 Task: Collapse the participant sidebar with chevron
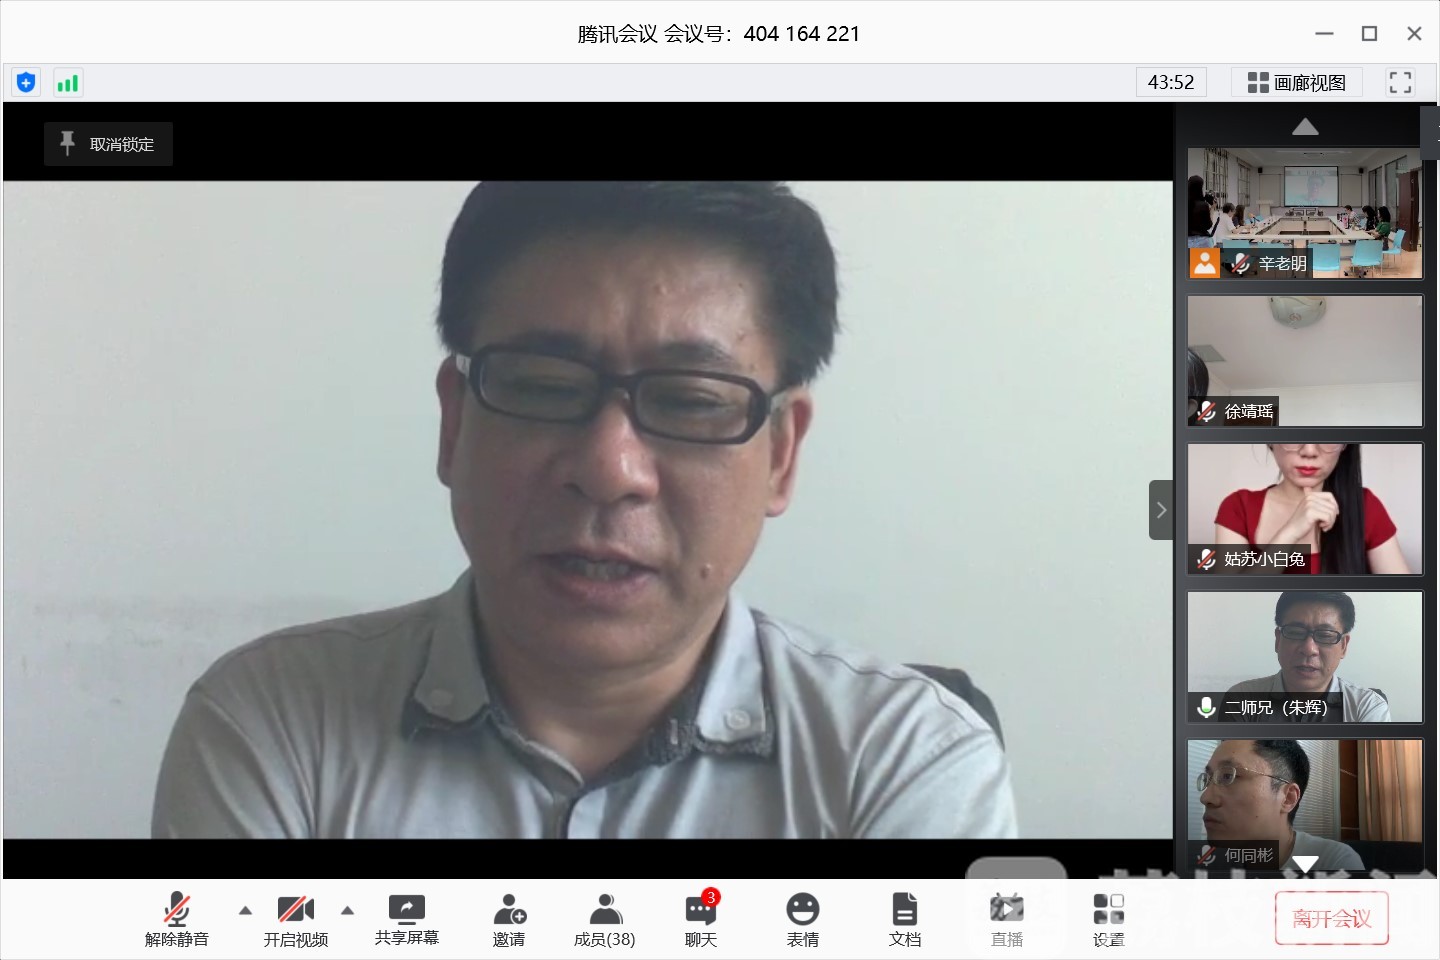pos(1161,510)
